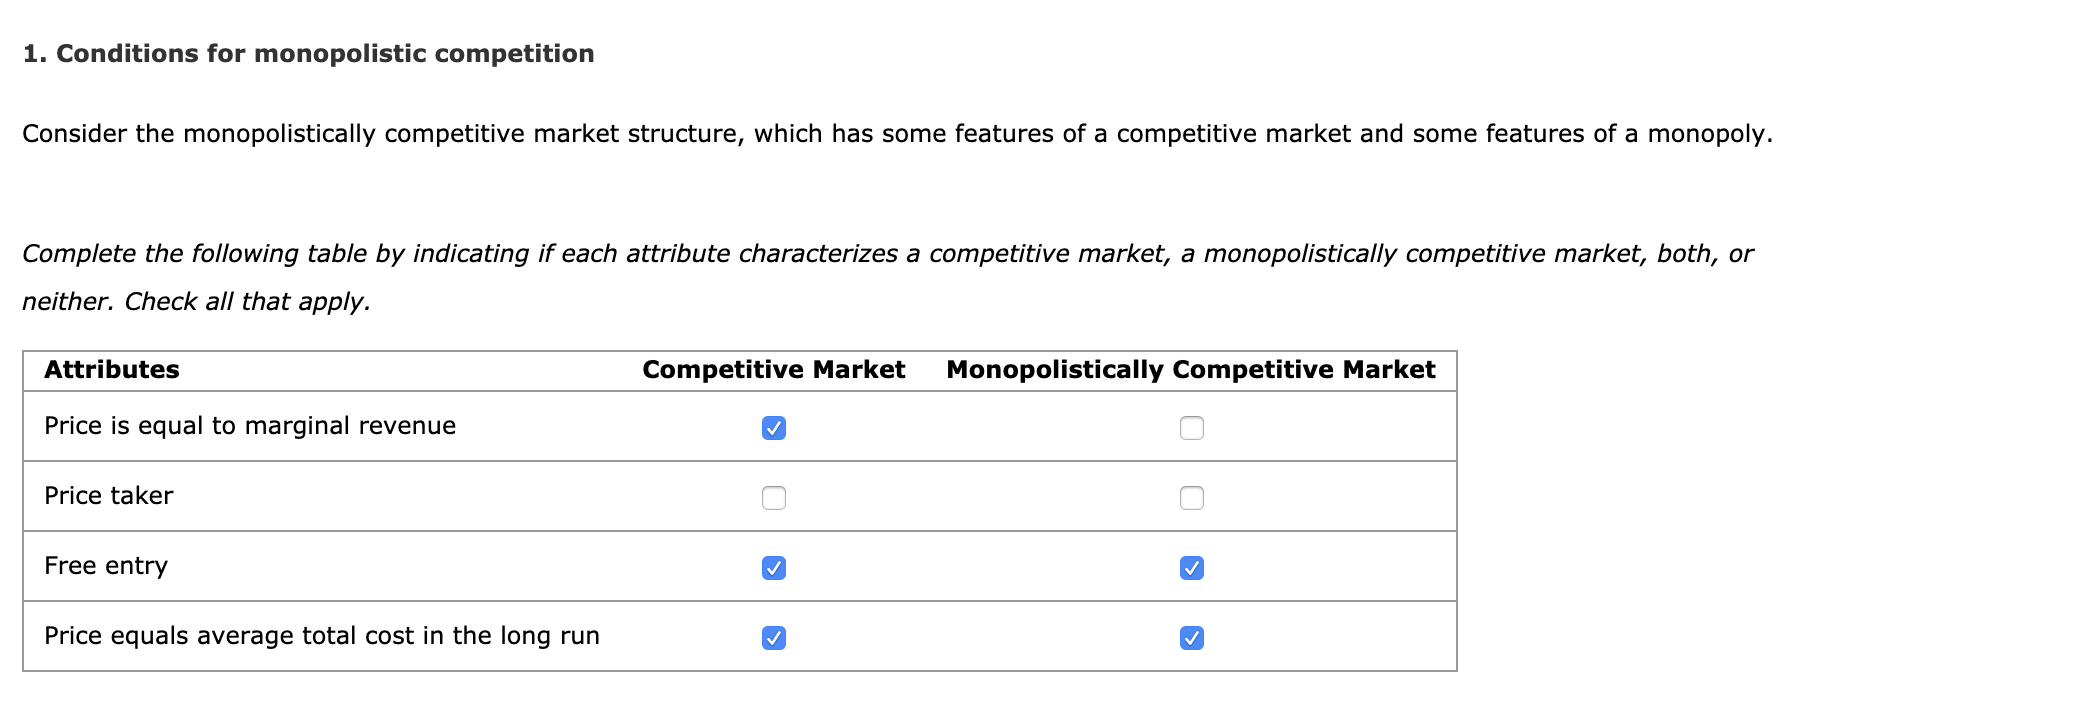The image size is (2092, 708).
Task: Select the Price taker attribute label
Action: [x=108, y=495]
